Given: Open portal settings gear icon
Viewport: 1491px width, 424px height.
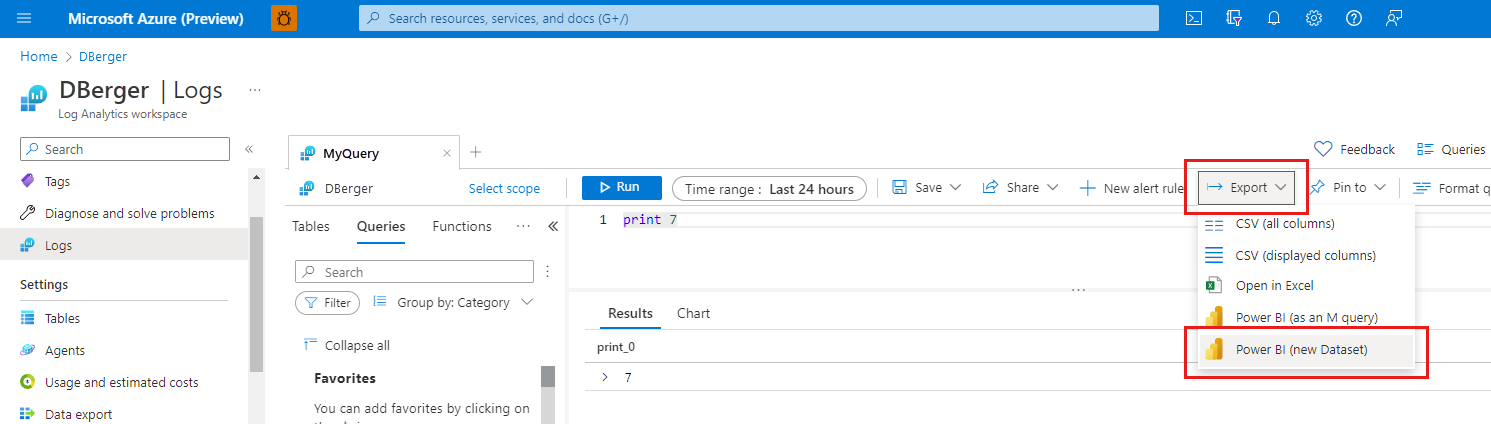Looking at the screenshot, I should click(x=1314, y=18).
